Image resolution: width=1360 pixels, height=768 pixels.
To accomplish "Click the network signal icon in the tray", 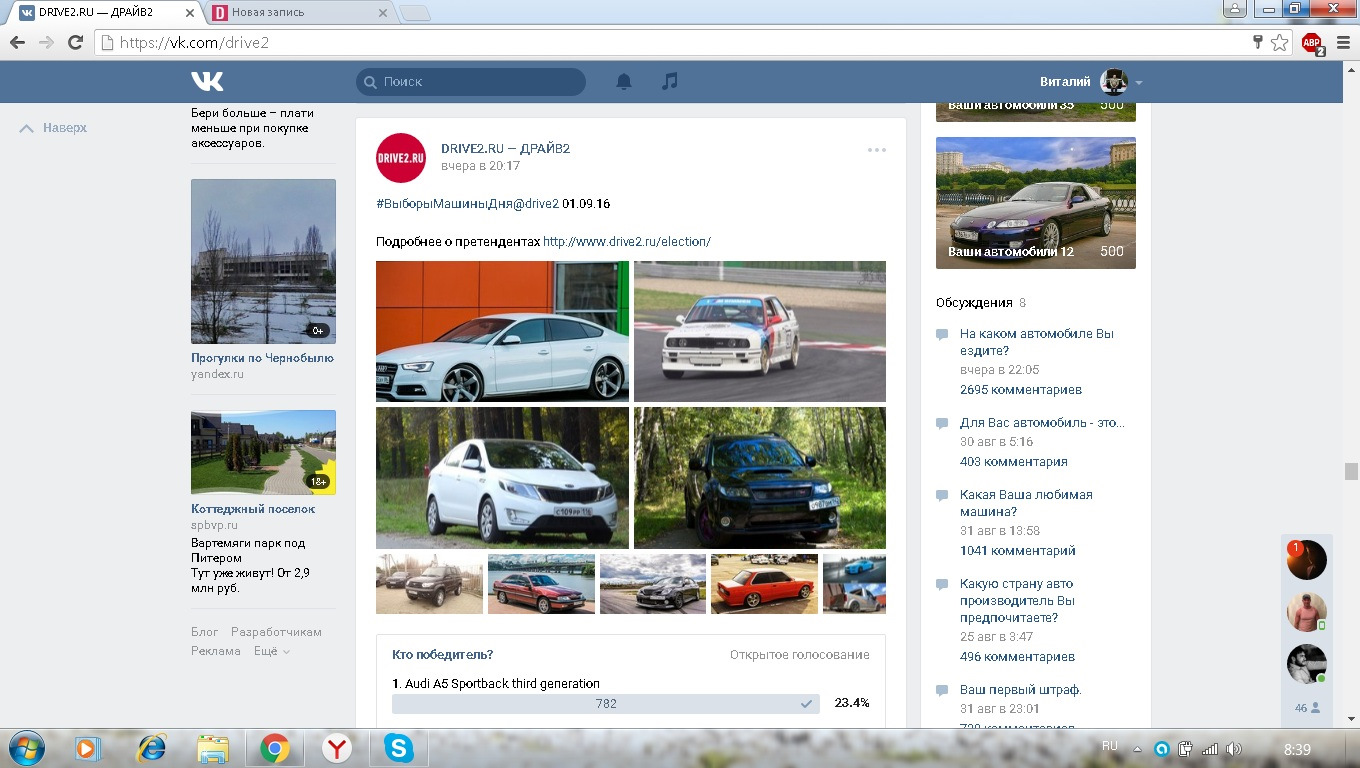I will (x=1210, y=749).
